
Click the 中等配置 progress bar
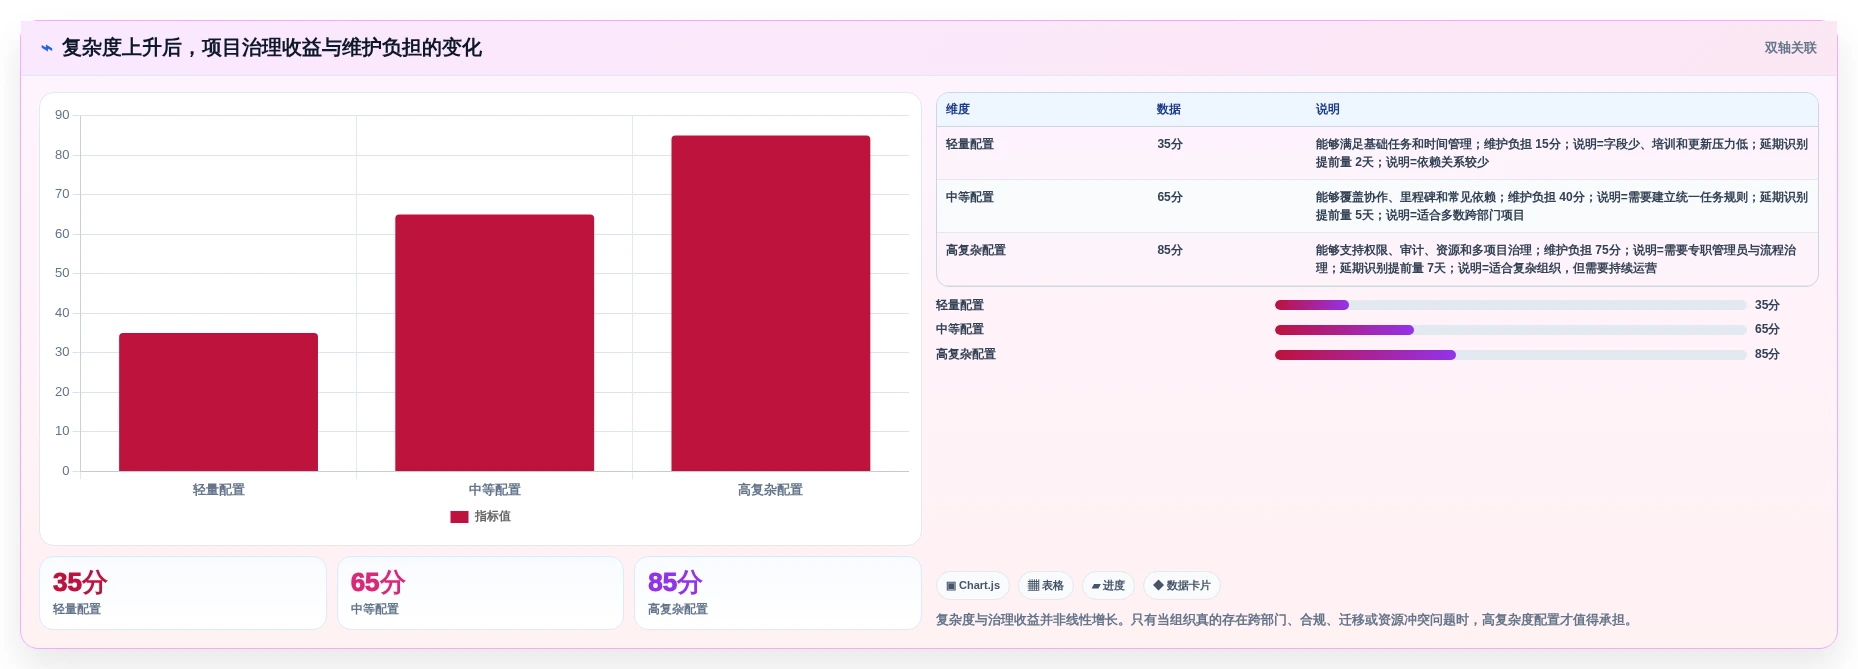[x=1510, y=330]
